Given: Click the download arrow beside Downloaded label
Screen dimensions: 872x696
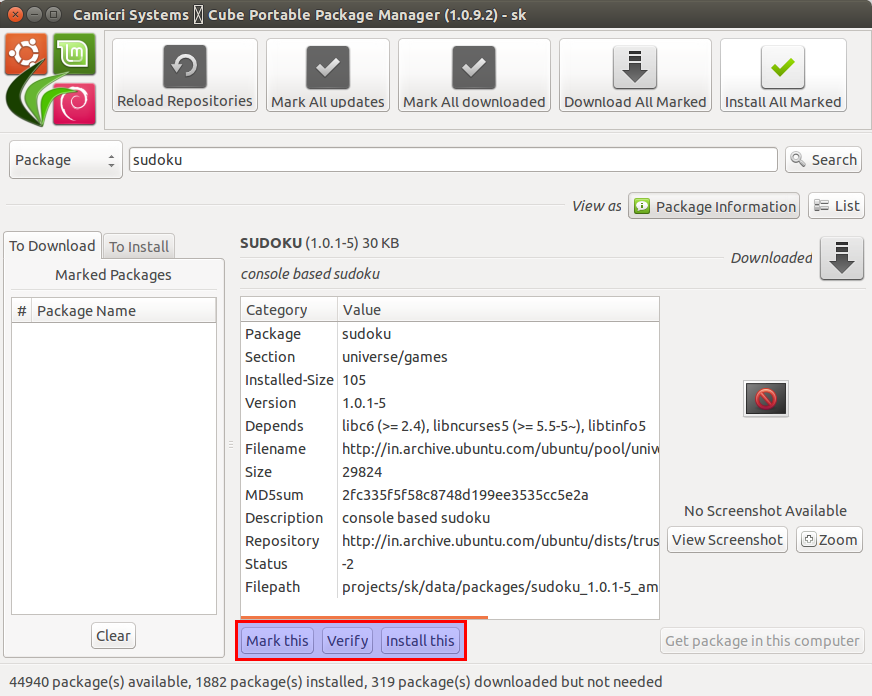Looking at the screenshot, I should 841,258.
